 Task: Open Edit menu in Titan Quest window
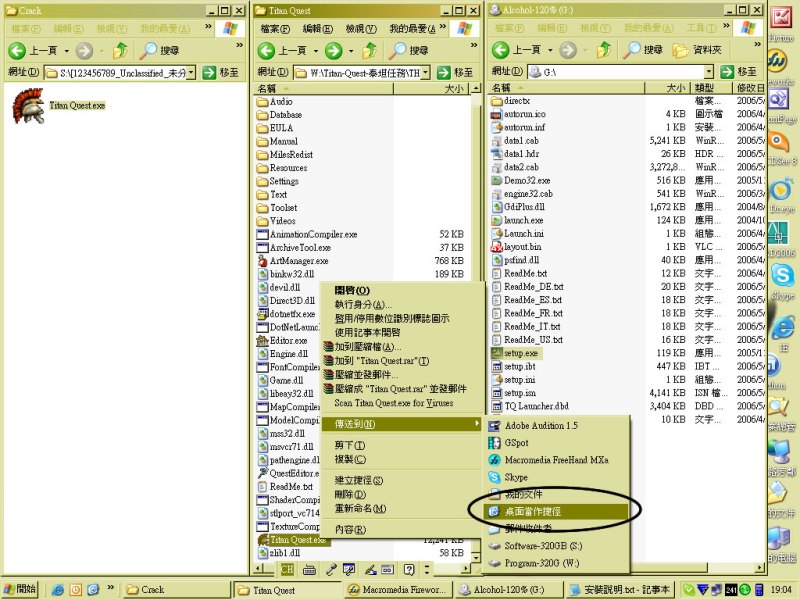pos(317,29)
